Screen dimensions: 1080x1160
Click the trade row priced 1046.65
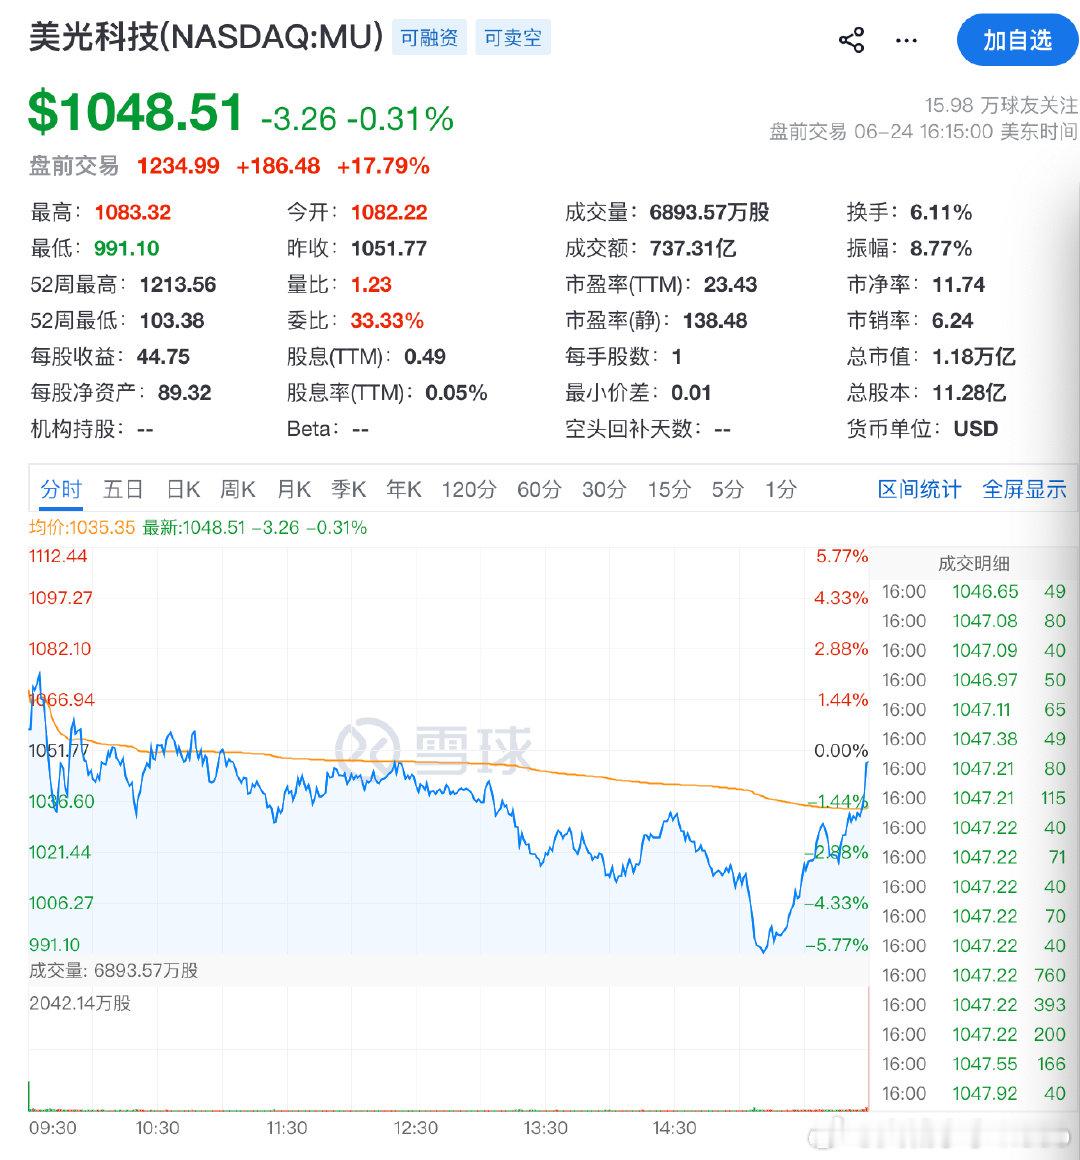pos(973,591)
